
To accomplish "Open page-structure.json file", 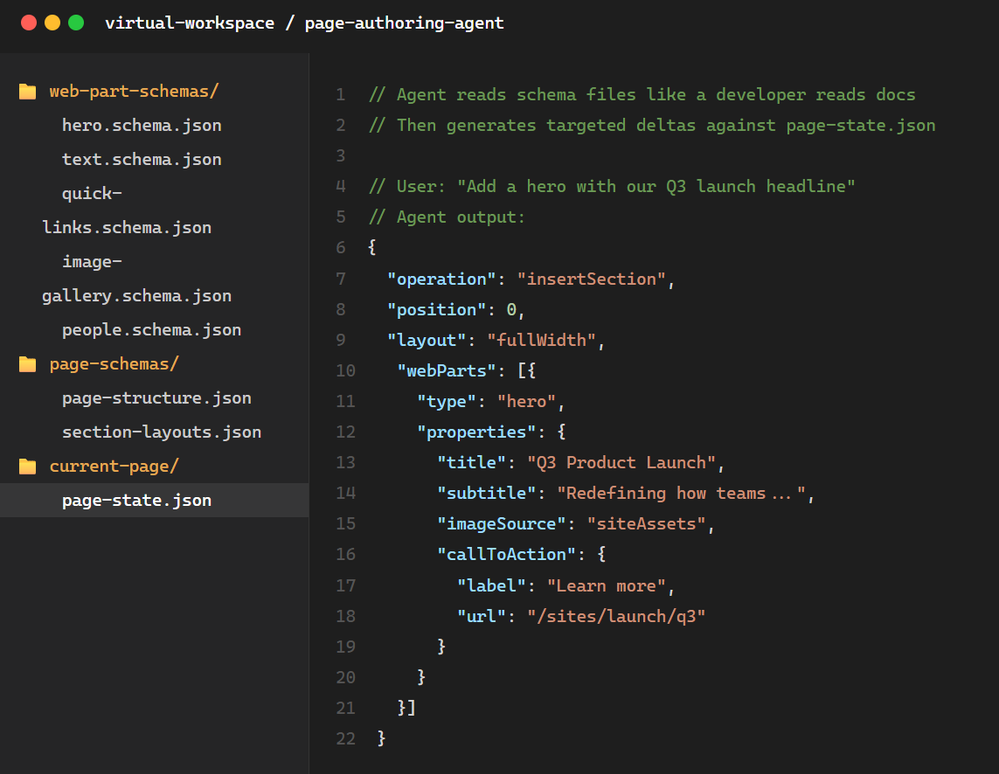I will point(156,398).
